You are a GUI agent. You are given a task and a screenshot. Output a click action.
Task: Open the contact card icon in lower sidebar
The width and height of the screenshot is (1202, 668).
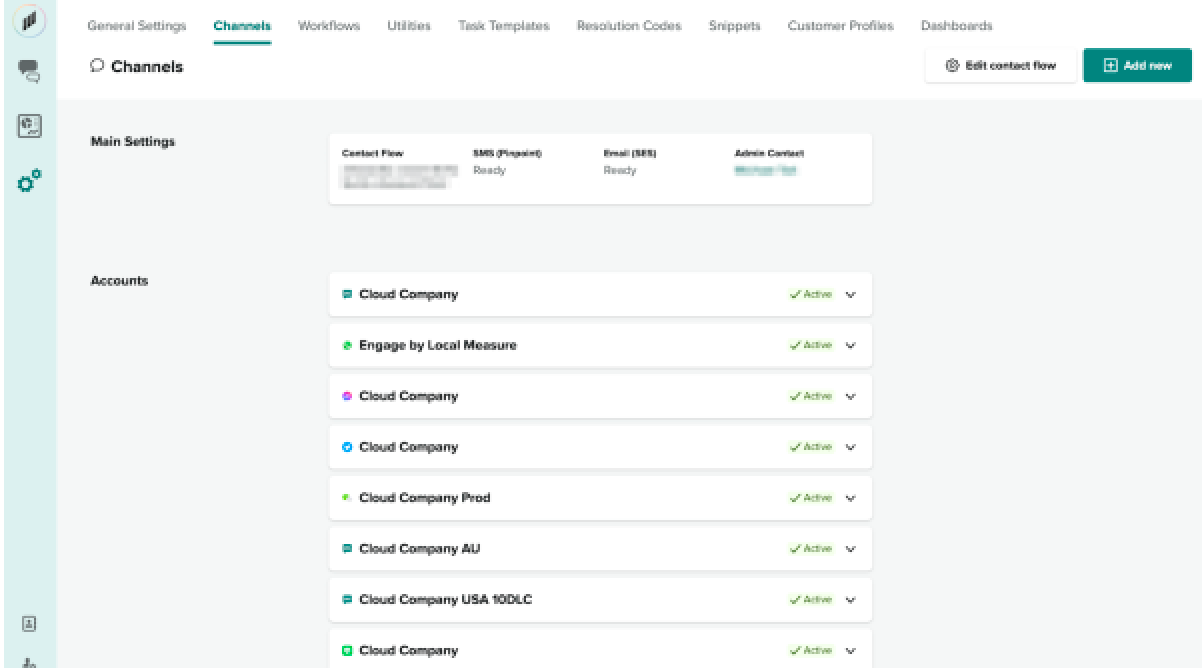(29, 622)
